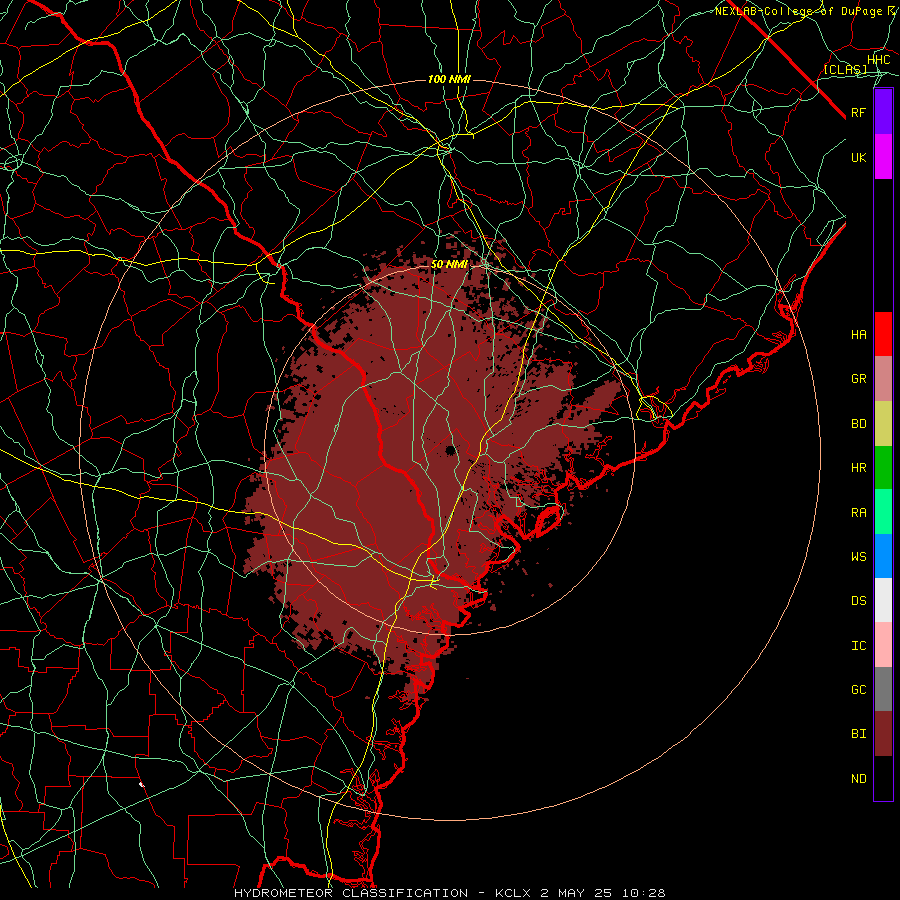Click the '10:28' timestamp text
Image resolution: width=900 pixels, height=900 pixels.
click(x=643, y=893)
